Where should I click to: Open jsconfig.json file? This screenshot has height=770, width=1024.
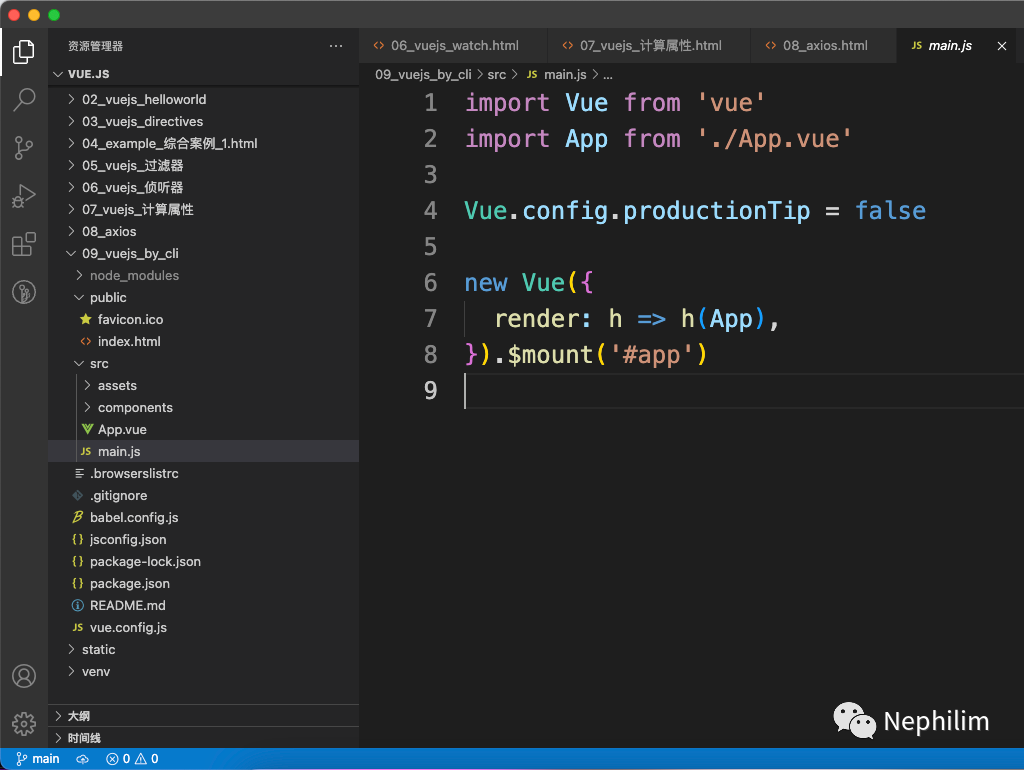coord(203,539)
